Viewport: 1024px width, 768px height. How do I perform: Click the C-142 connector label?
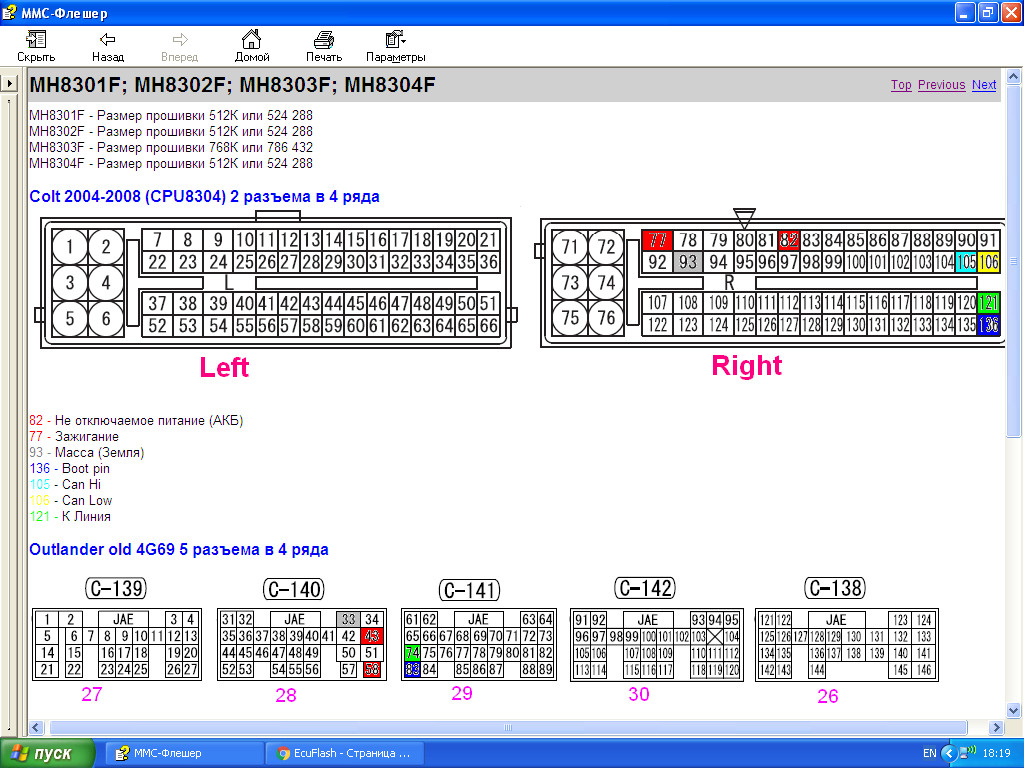pyautogui.click(x=645, y=588)
